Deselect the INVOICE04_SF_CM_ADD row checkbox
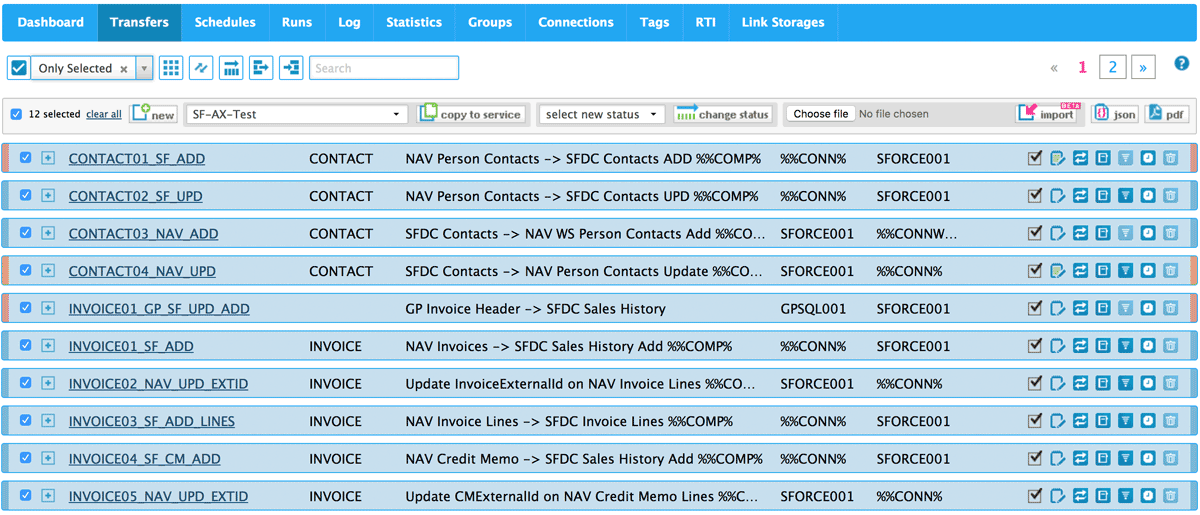This screenshot has width=1200, height=515. 26,458
